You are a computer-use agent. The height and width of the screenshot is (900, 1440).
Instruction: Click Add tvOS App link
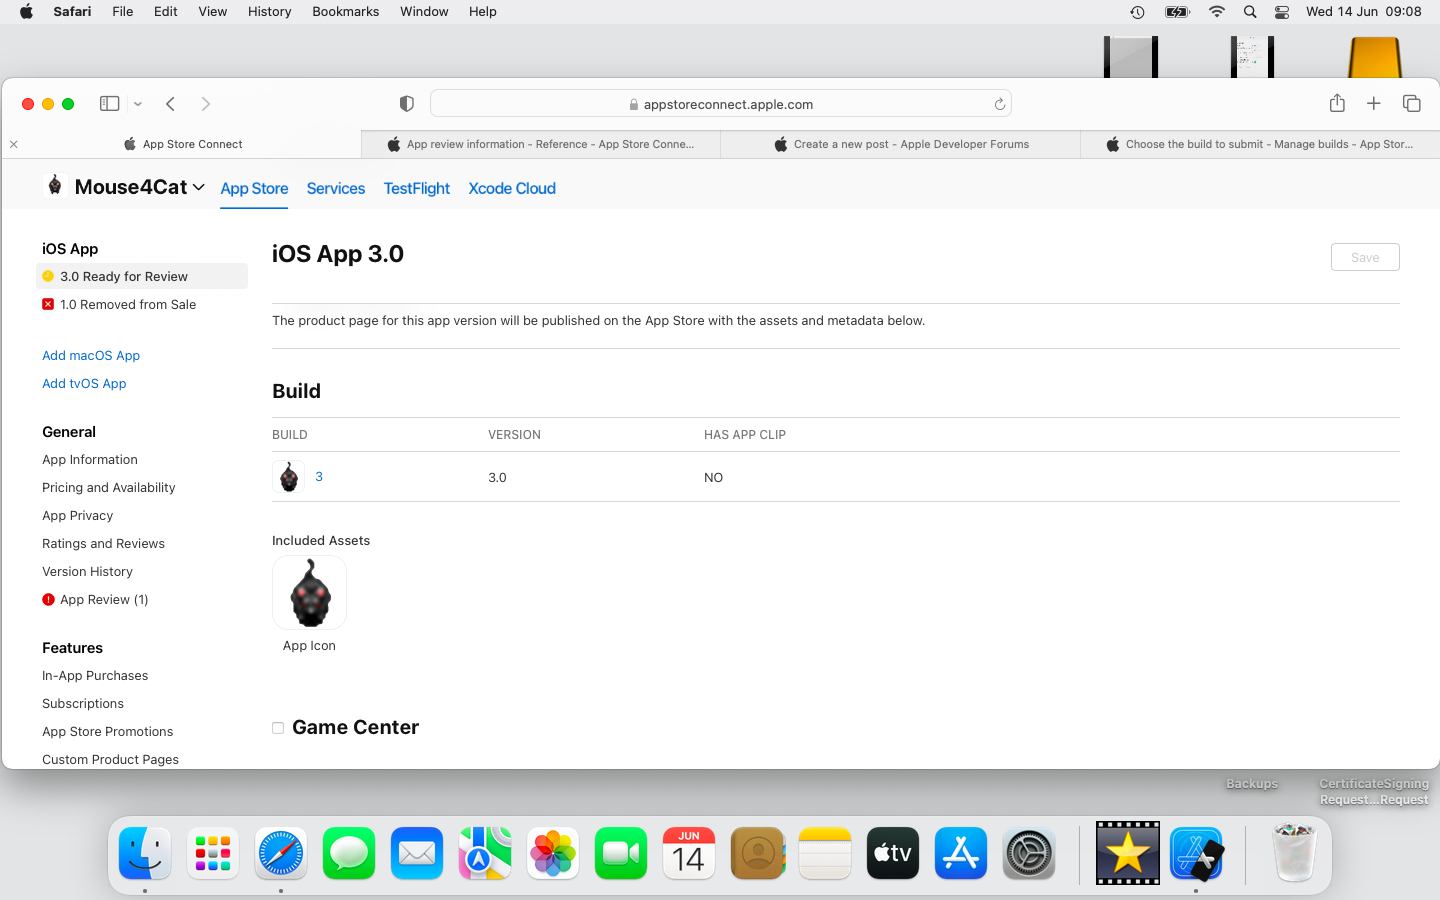84,383
